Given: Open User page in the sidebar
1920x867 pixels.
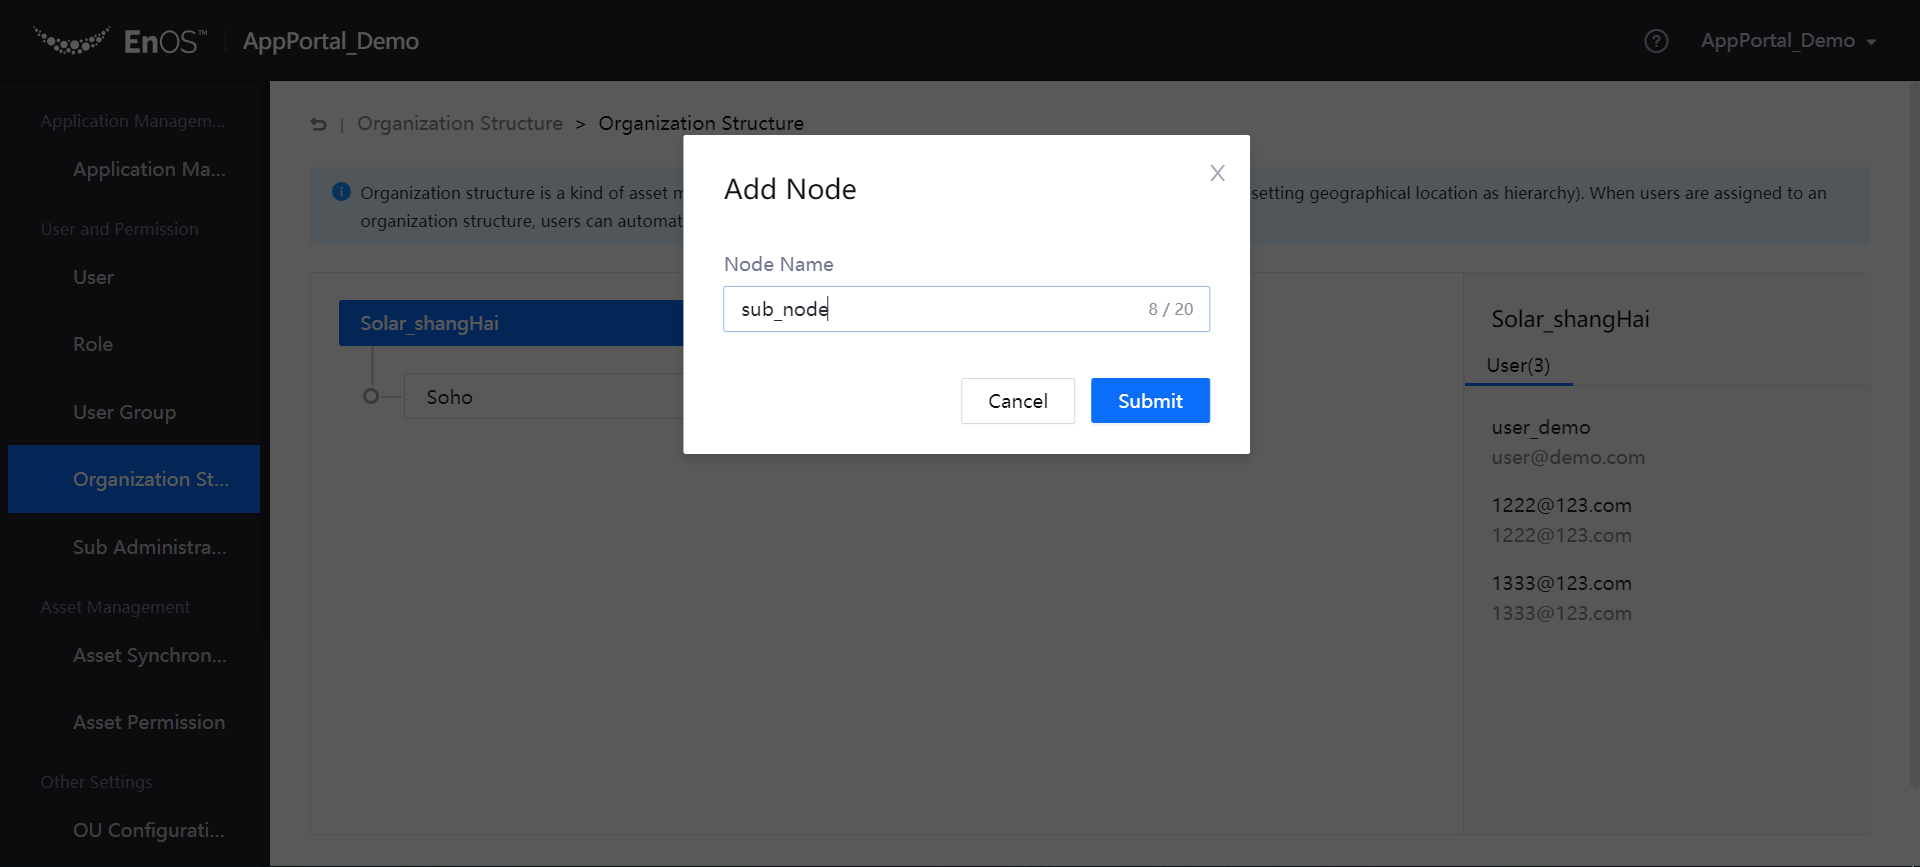Looking at the screenshot, I should [x=93, y=277].
